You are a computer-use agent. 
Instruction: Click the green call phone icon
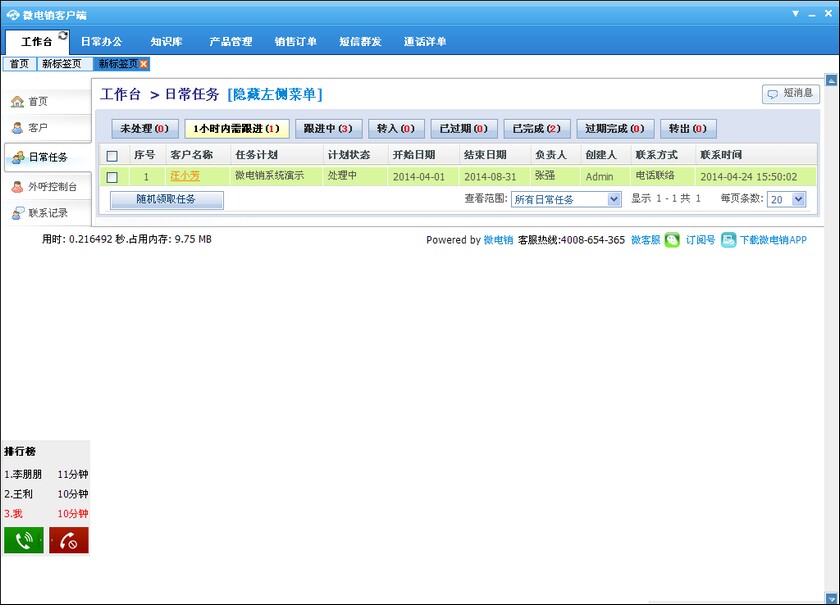click(24, 540)
